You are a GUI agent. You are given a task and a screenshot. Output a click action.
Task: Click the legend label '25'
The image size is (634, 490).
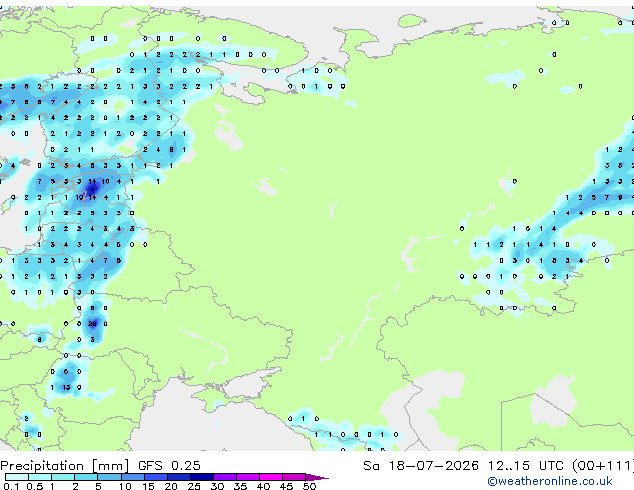194,486
